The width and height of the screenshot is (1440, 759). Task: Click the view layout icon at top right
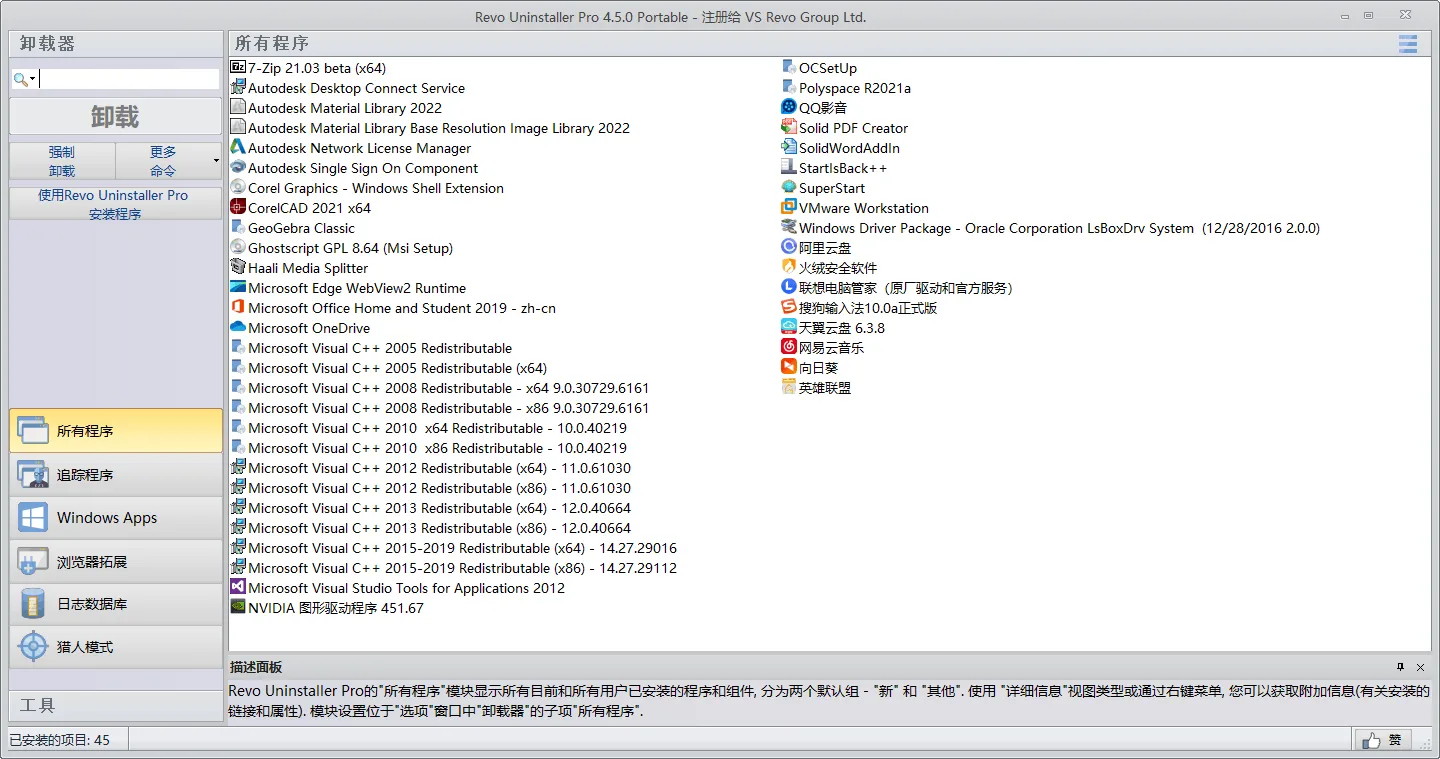click(x=1408, y=44)
